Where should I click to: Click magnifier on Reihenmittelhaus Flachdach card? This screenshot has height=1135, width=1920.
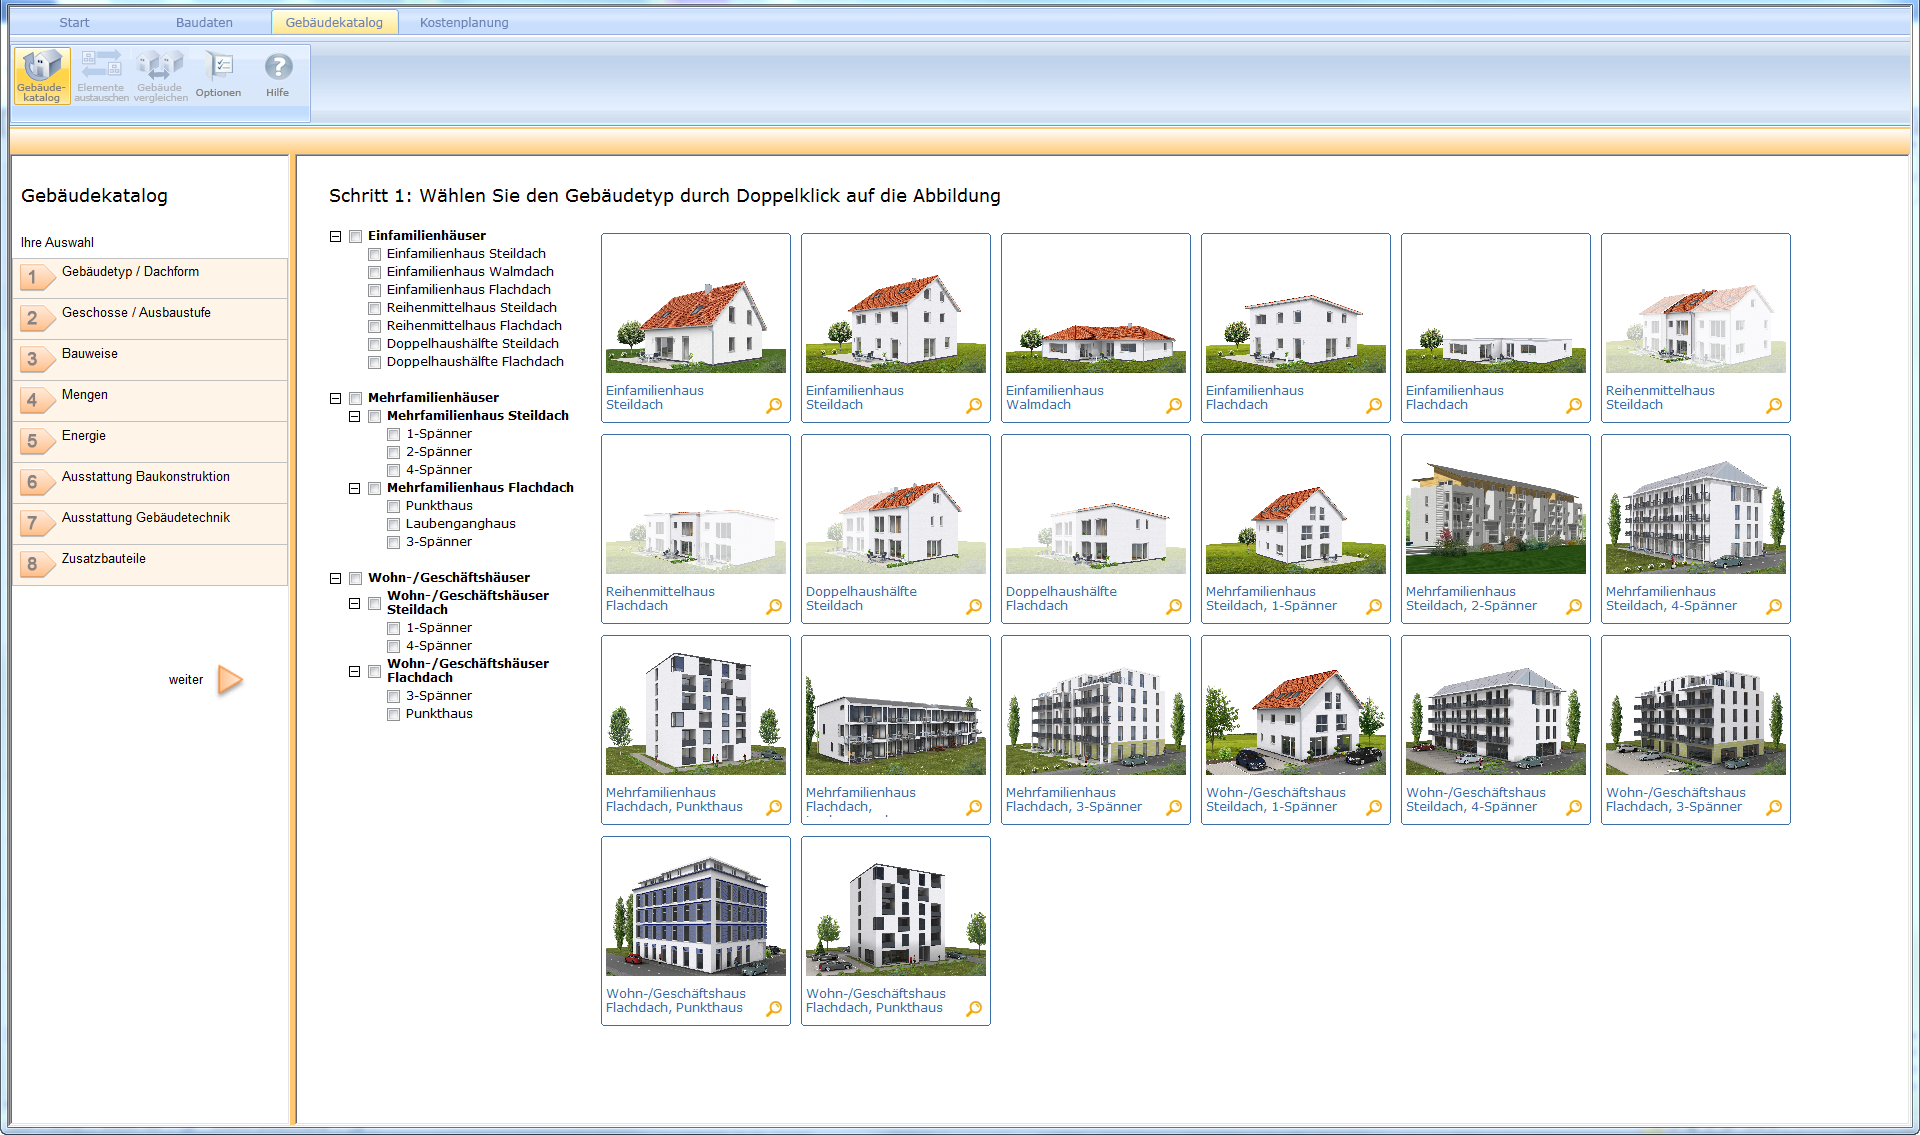[x=774, y=606]
